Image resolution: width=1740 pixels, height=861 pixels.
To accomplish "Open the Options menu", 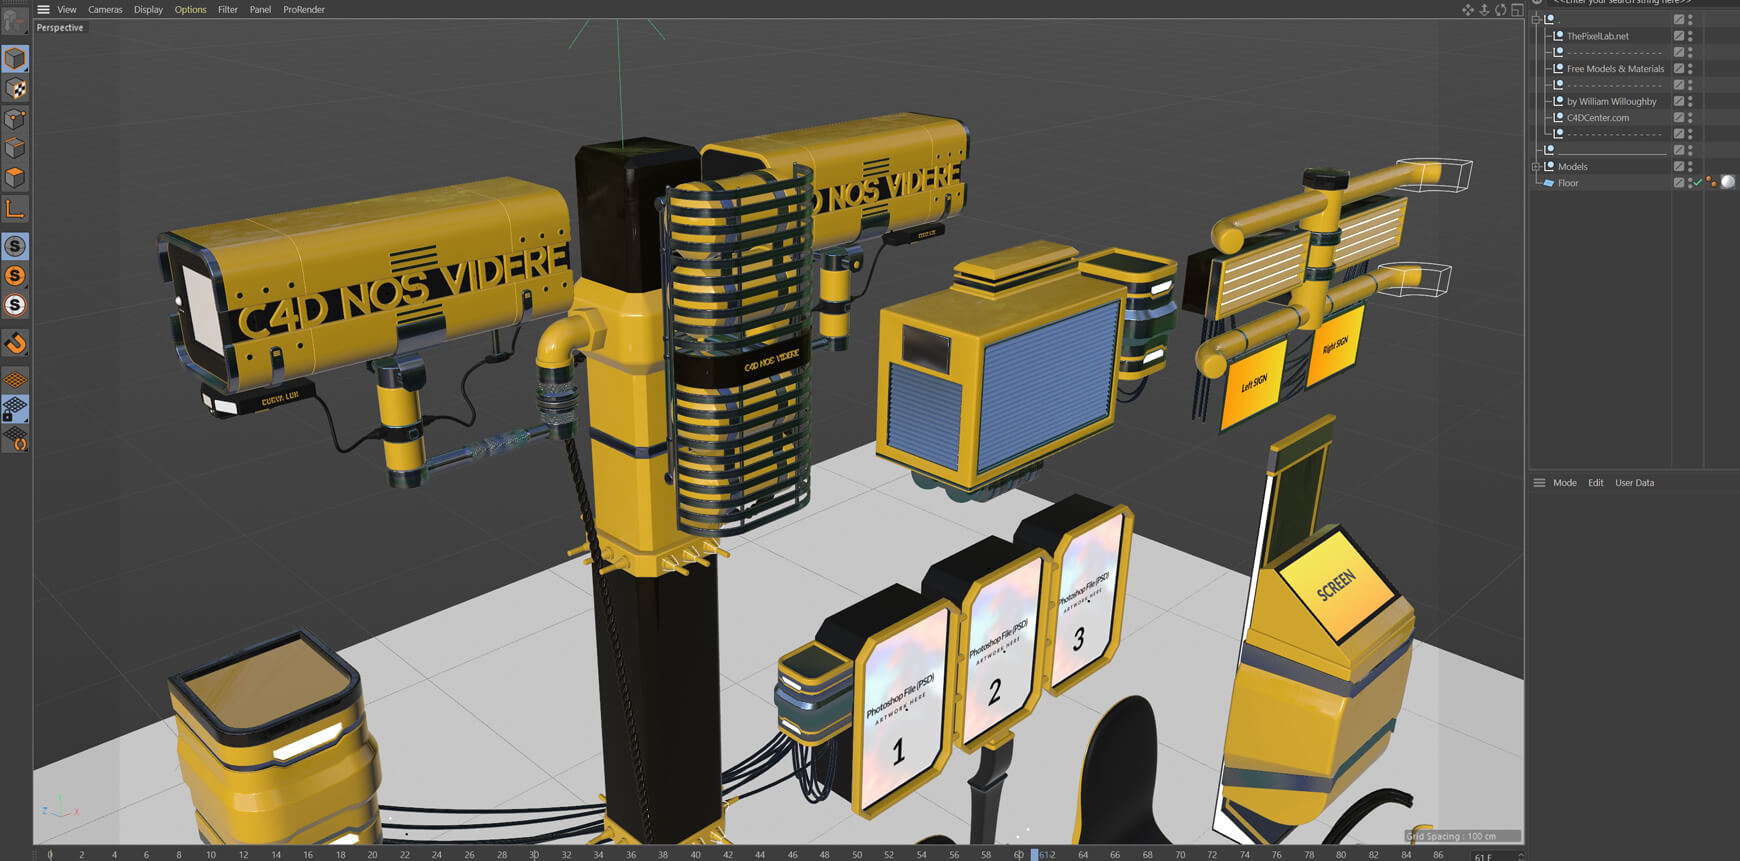I will click(190, 9).
